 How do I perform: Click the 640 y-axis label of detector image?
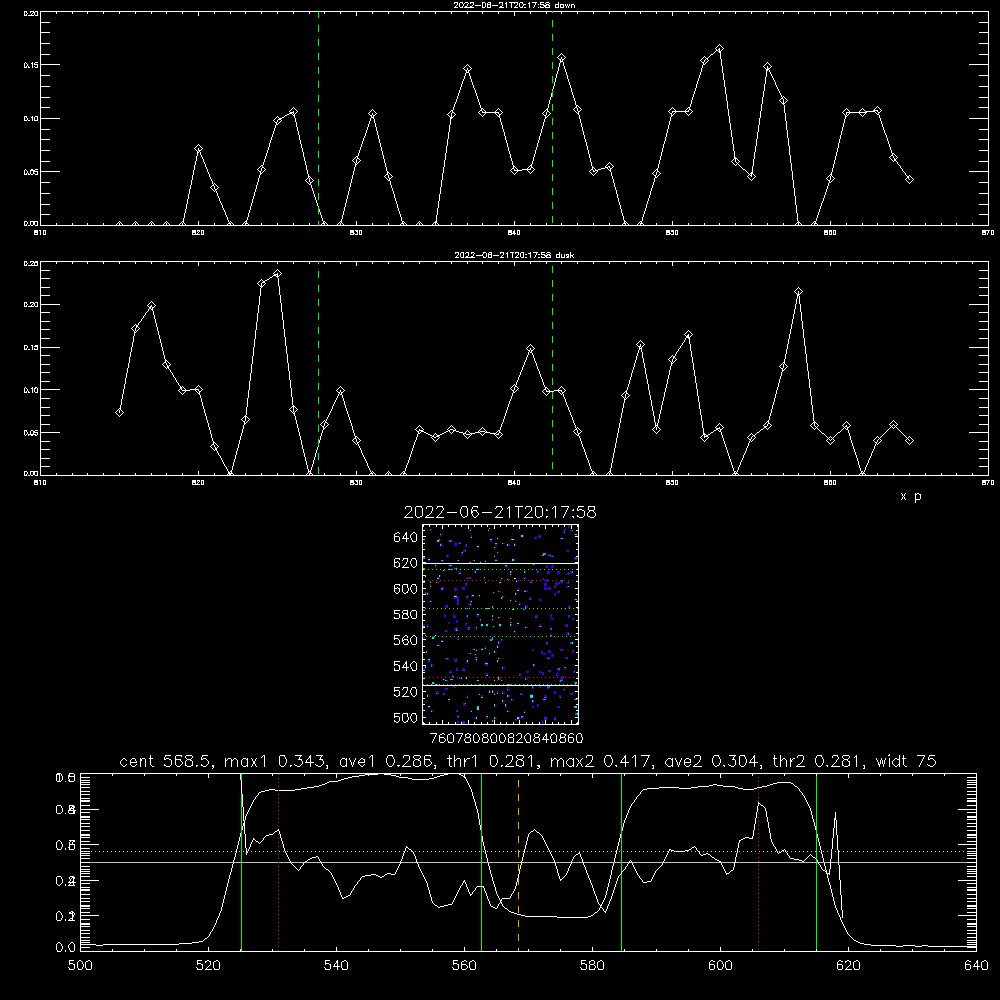(406, 538)
